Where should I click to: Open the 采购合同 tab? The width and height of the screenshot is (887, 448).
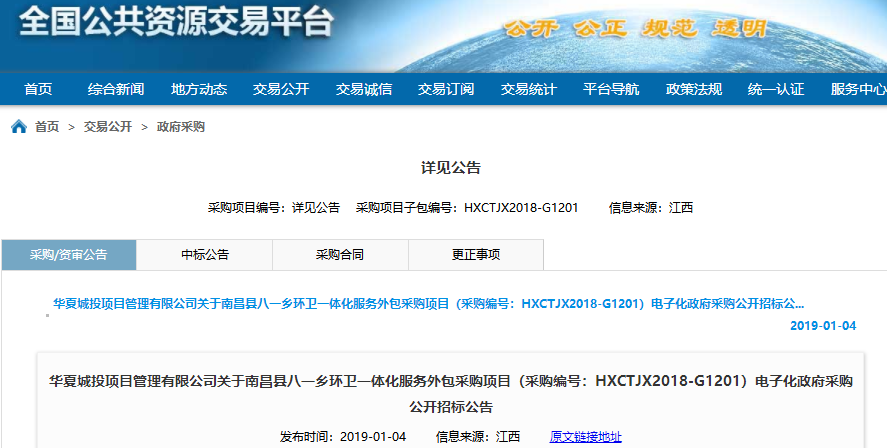tap(340, 255)
